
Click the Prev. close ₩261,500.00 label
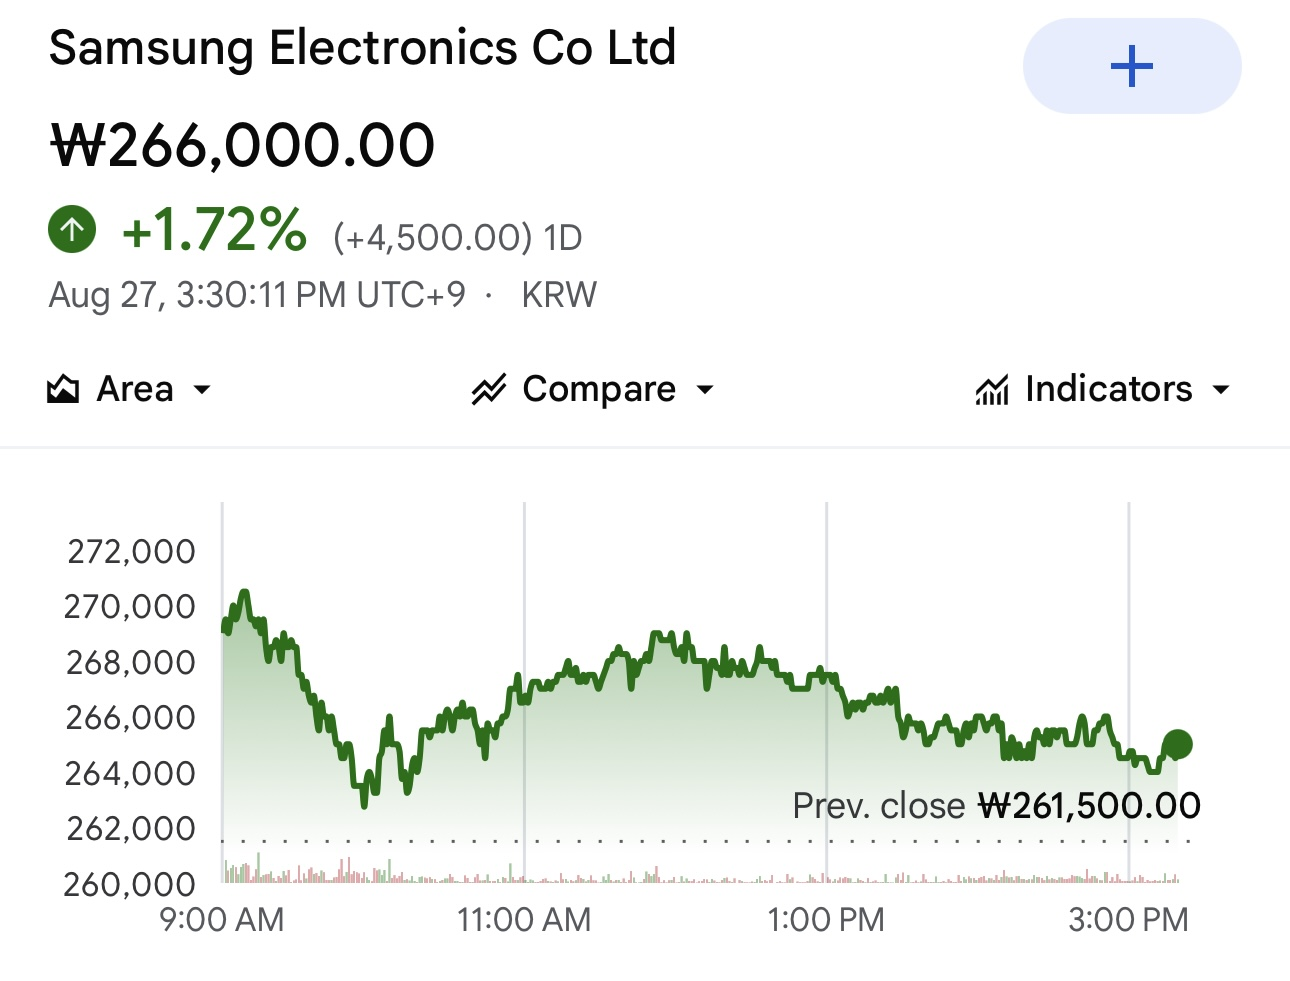[997, 805]
